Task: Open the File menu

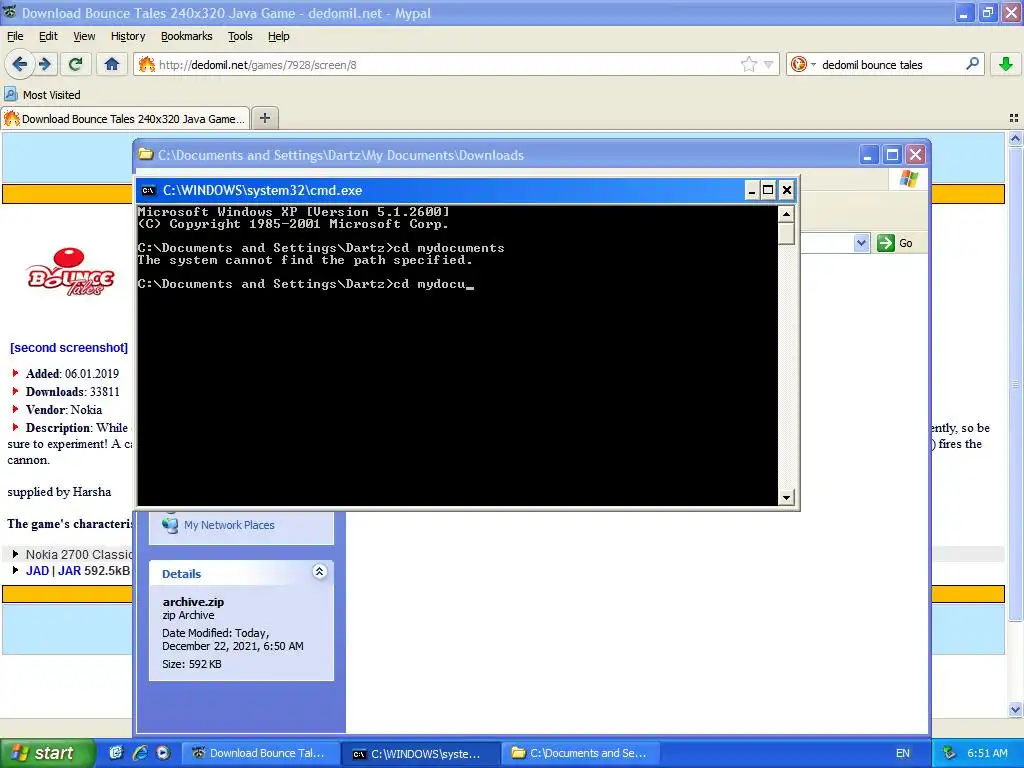Action: [14, 36]
